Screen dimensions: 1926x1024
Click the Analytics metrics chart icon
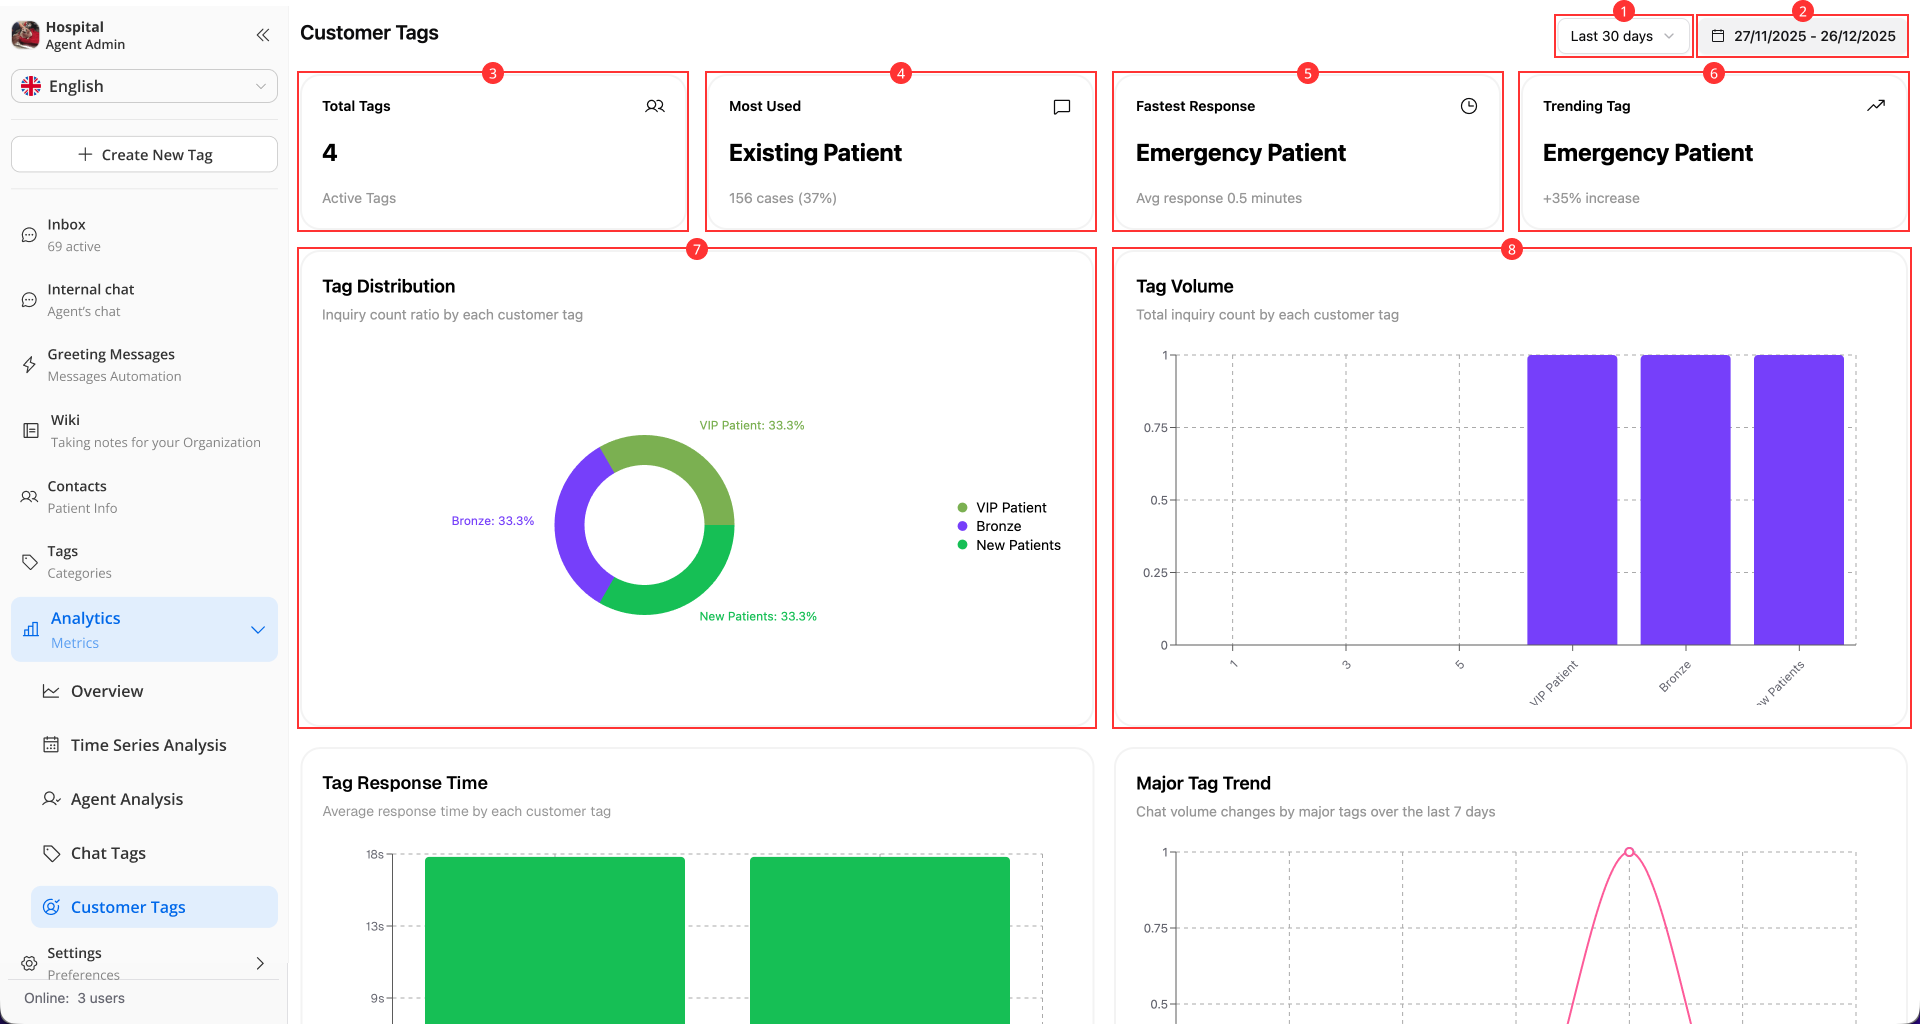pyautogui.click(x=31, y=628)
